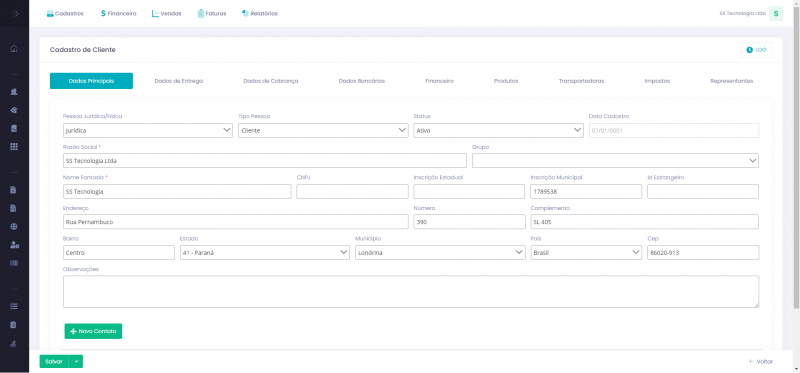Click the Endereço input field
This screenshot has width=800, height=373.
(236, 222)
